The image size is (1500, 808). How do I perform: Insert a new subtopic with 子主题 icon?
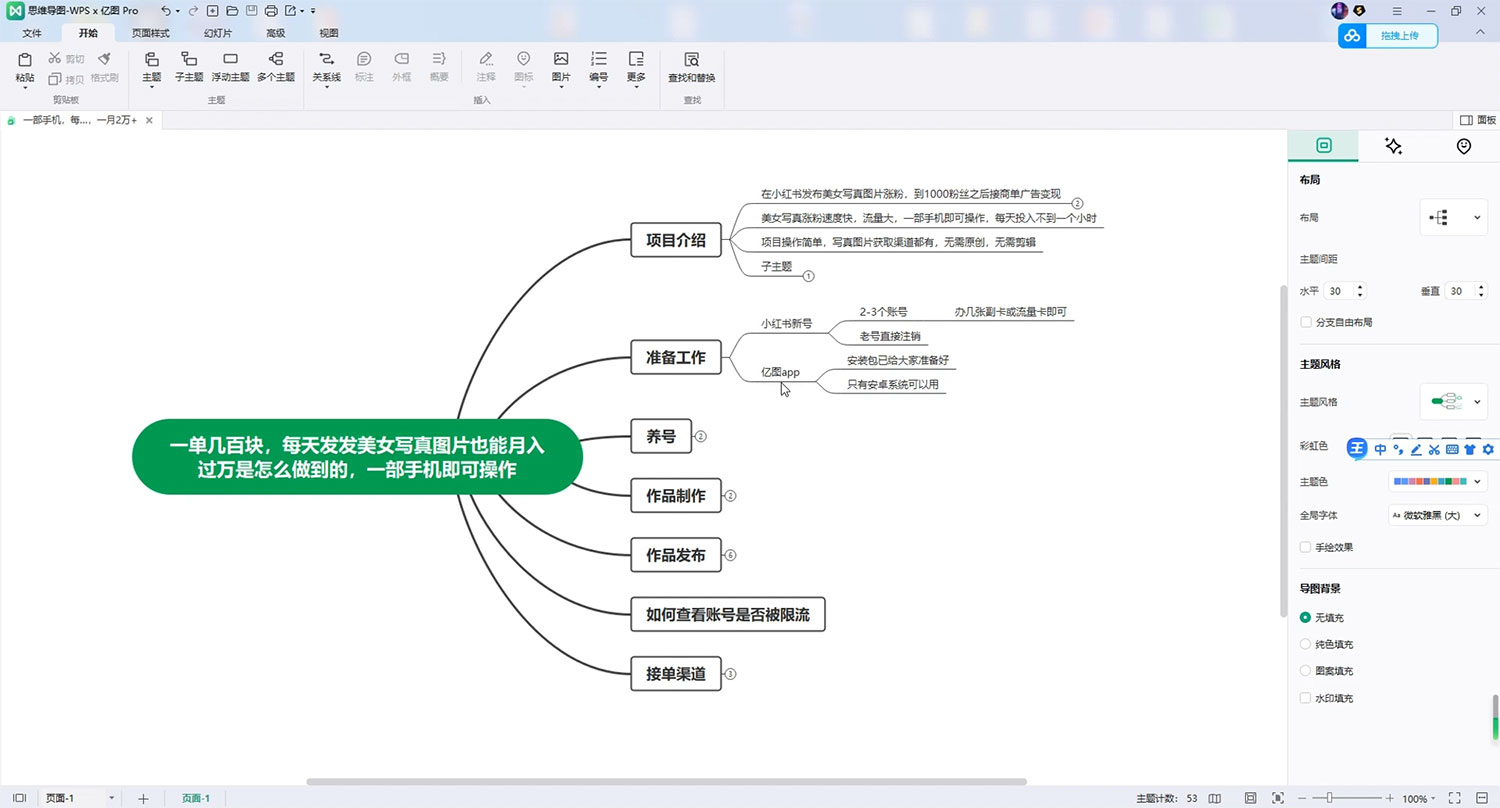click(189, 61)
